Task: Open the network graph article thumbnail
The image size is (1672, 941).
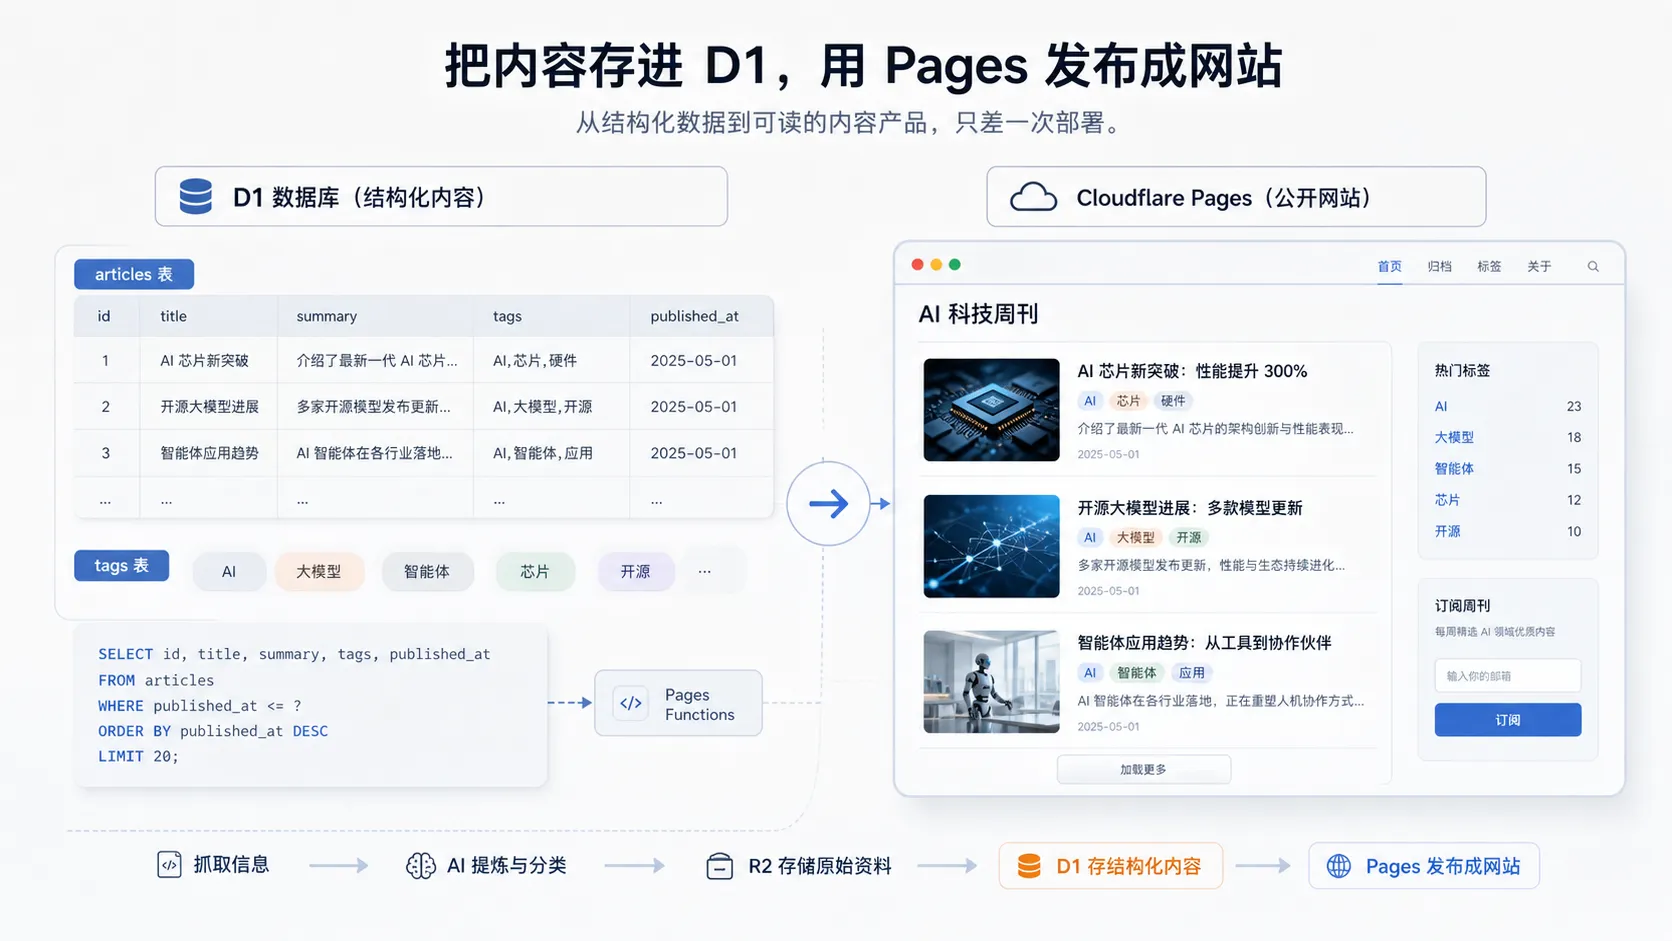Action: (991, 546)
